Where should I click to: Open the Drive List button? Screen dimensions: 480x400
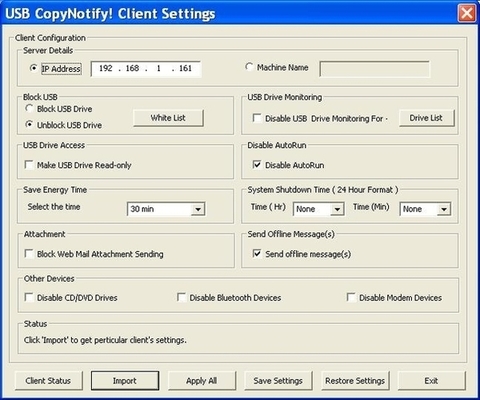[x=426, y=118]
